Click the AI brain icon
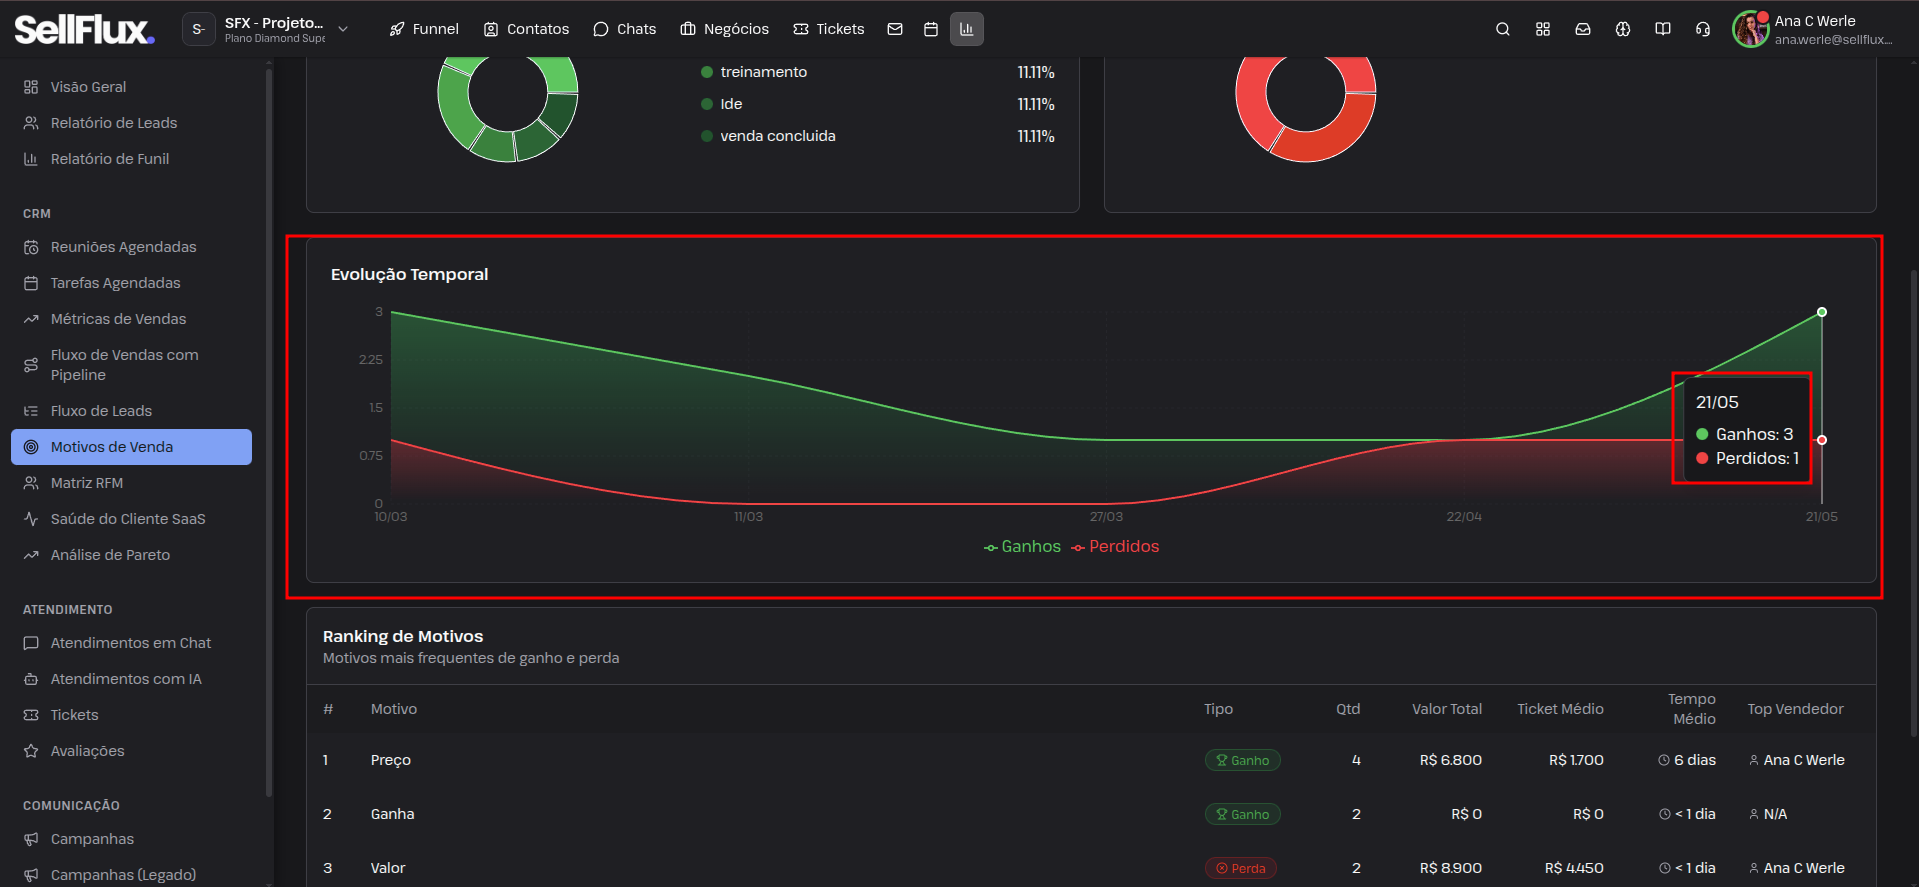Screen dimensions: 1919x887 point(1623,29)
